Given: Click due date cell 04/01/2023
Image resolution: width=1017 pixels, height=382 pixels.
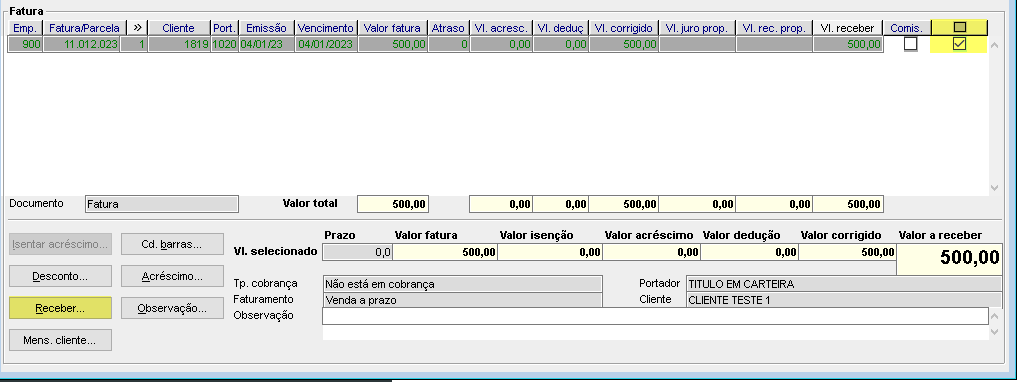Looking at the screenshot, I should [326, 44].
